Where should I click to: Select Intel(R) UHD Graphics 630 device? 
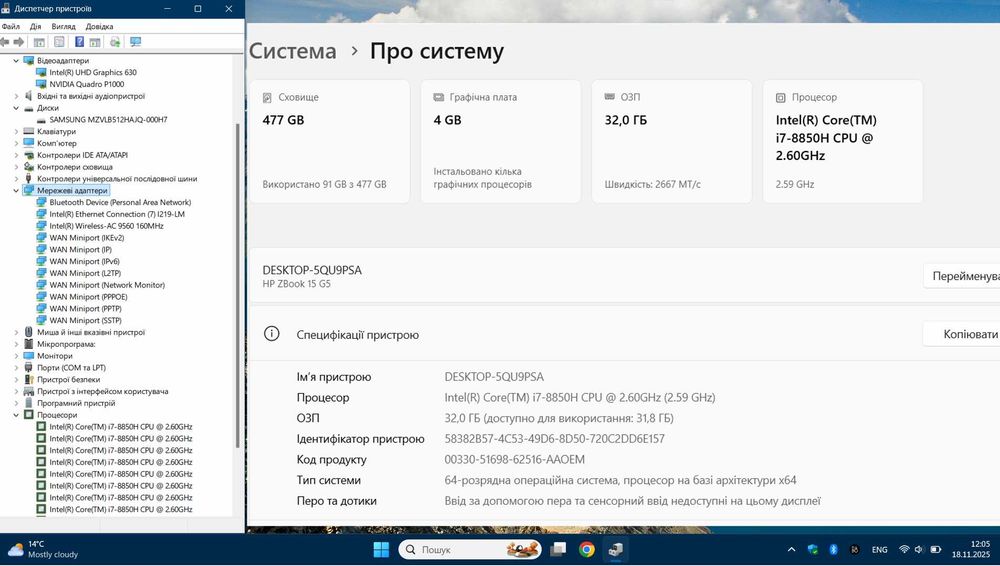click(x=93, y=73)
